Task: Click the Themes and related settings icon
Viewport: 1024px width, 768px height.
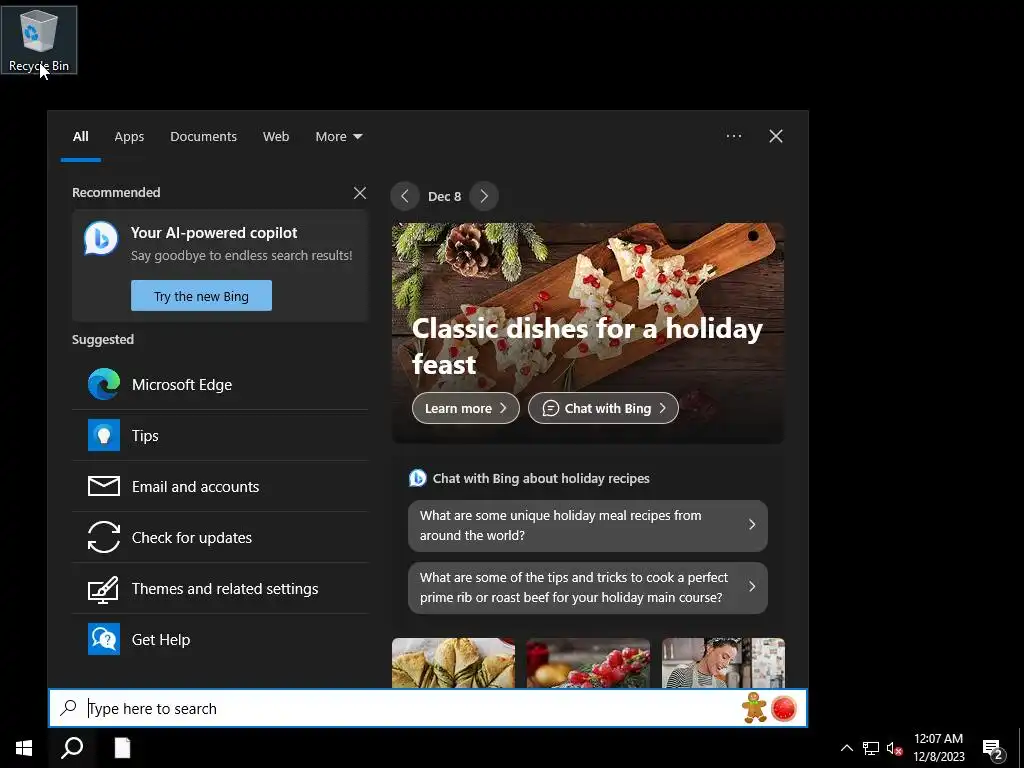Action: [104, 588]
